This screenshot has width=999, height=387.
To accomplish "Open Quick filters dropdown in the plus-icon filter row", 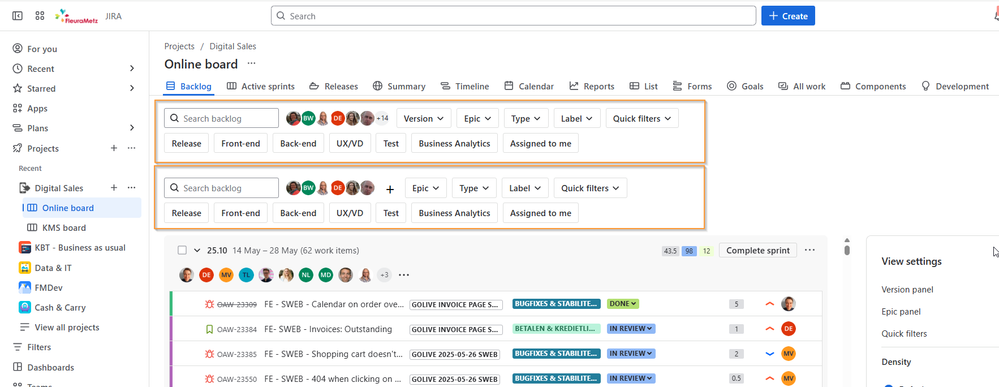I will point(591,188).
